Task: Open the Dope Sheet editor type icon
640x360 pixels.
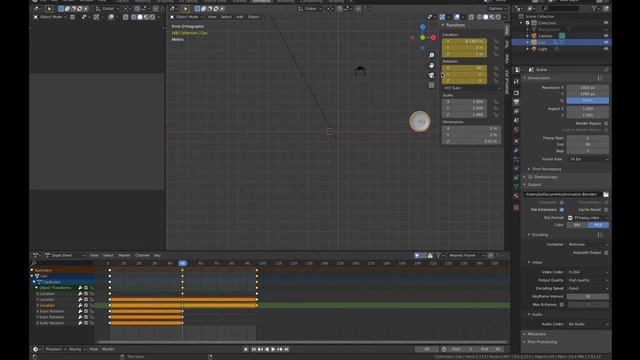Action: (36, 256)
